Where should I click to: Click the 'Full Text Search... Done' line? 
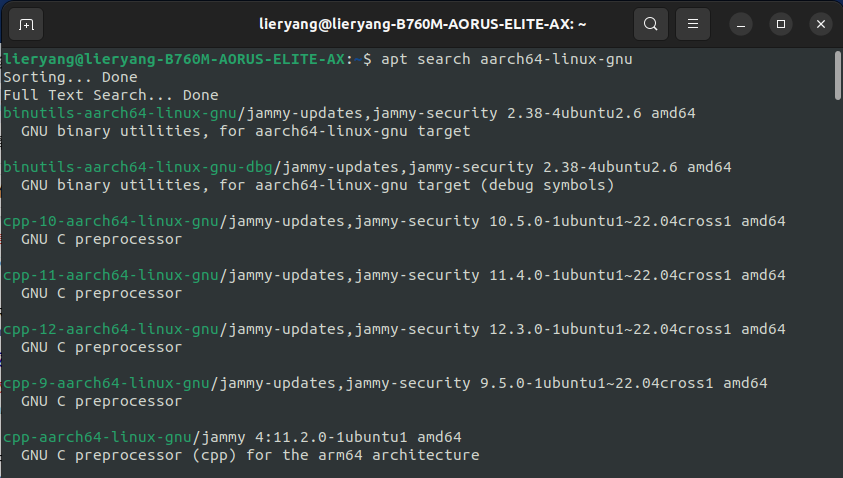111,95
